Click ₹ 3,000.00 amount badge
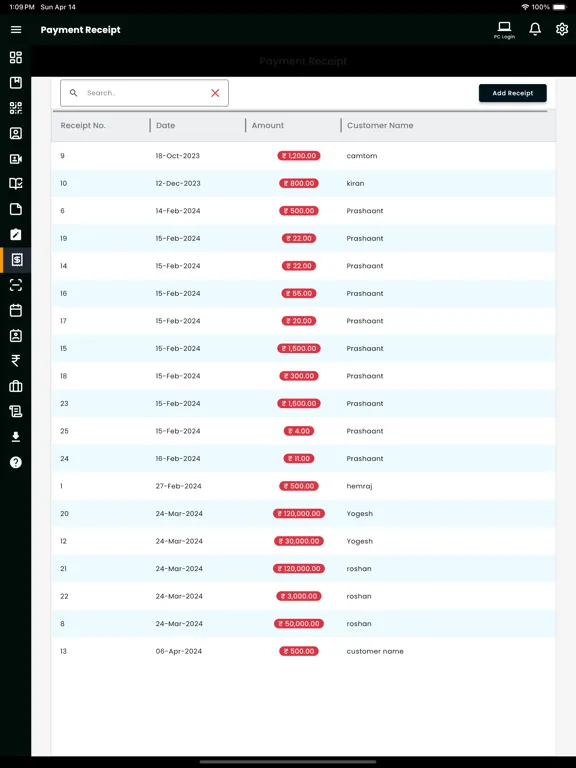Viewport: 576px width, 768px height. [x=299, y=596]
